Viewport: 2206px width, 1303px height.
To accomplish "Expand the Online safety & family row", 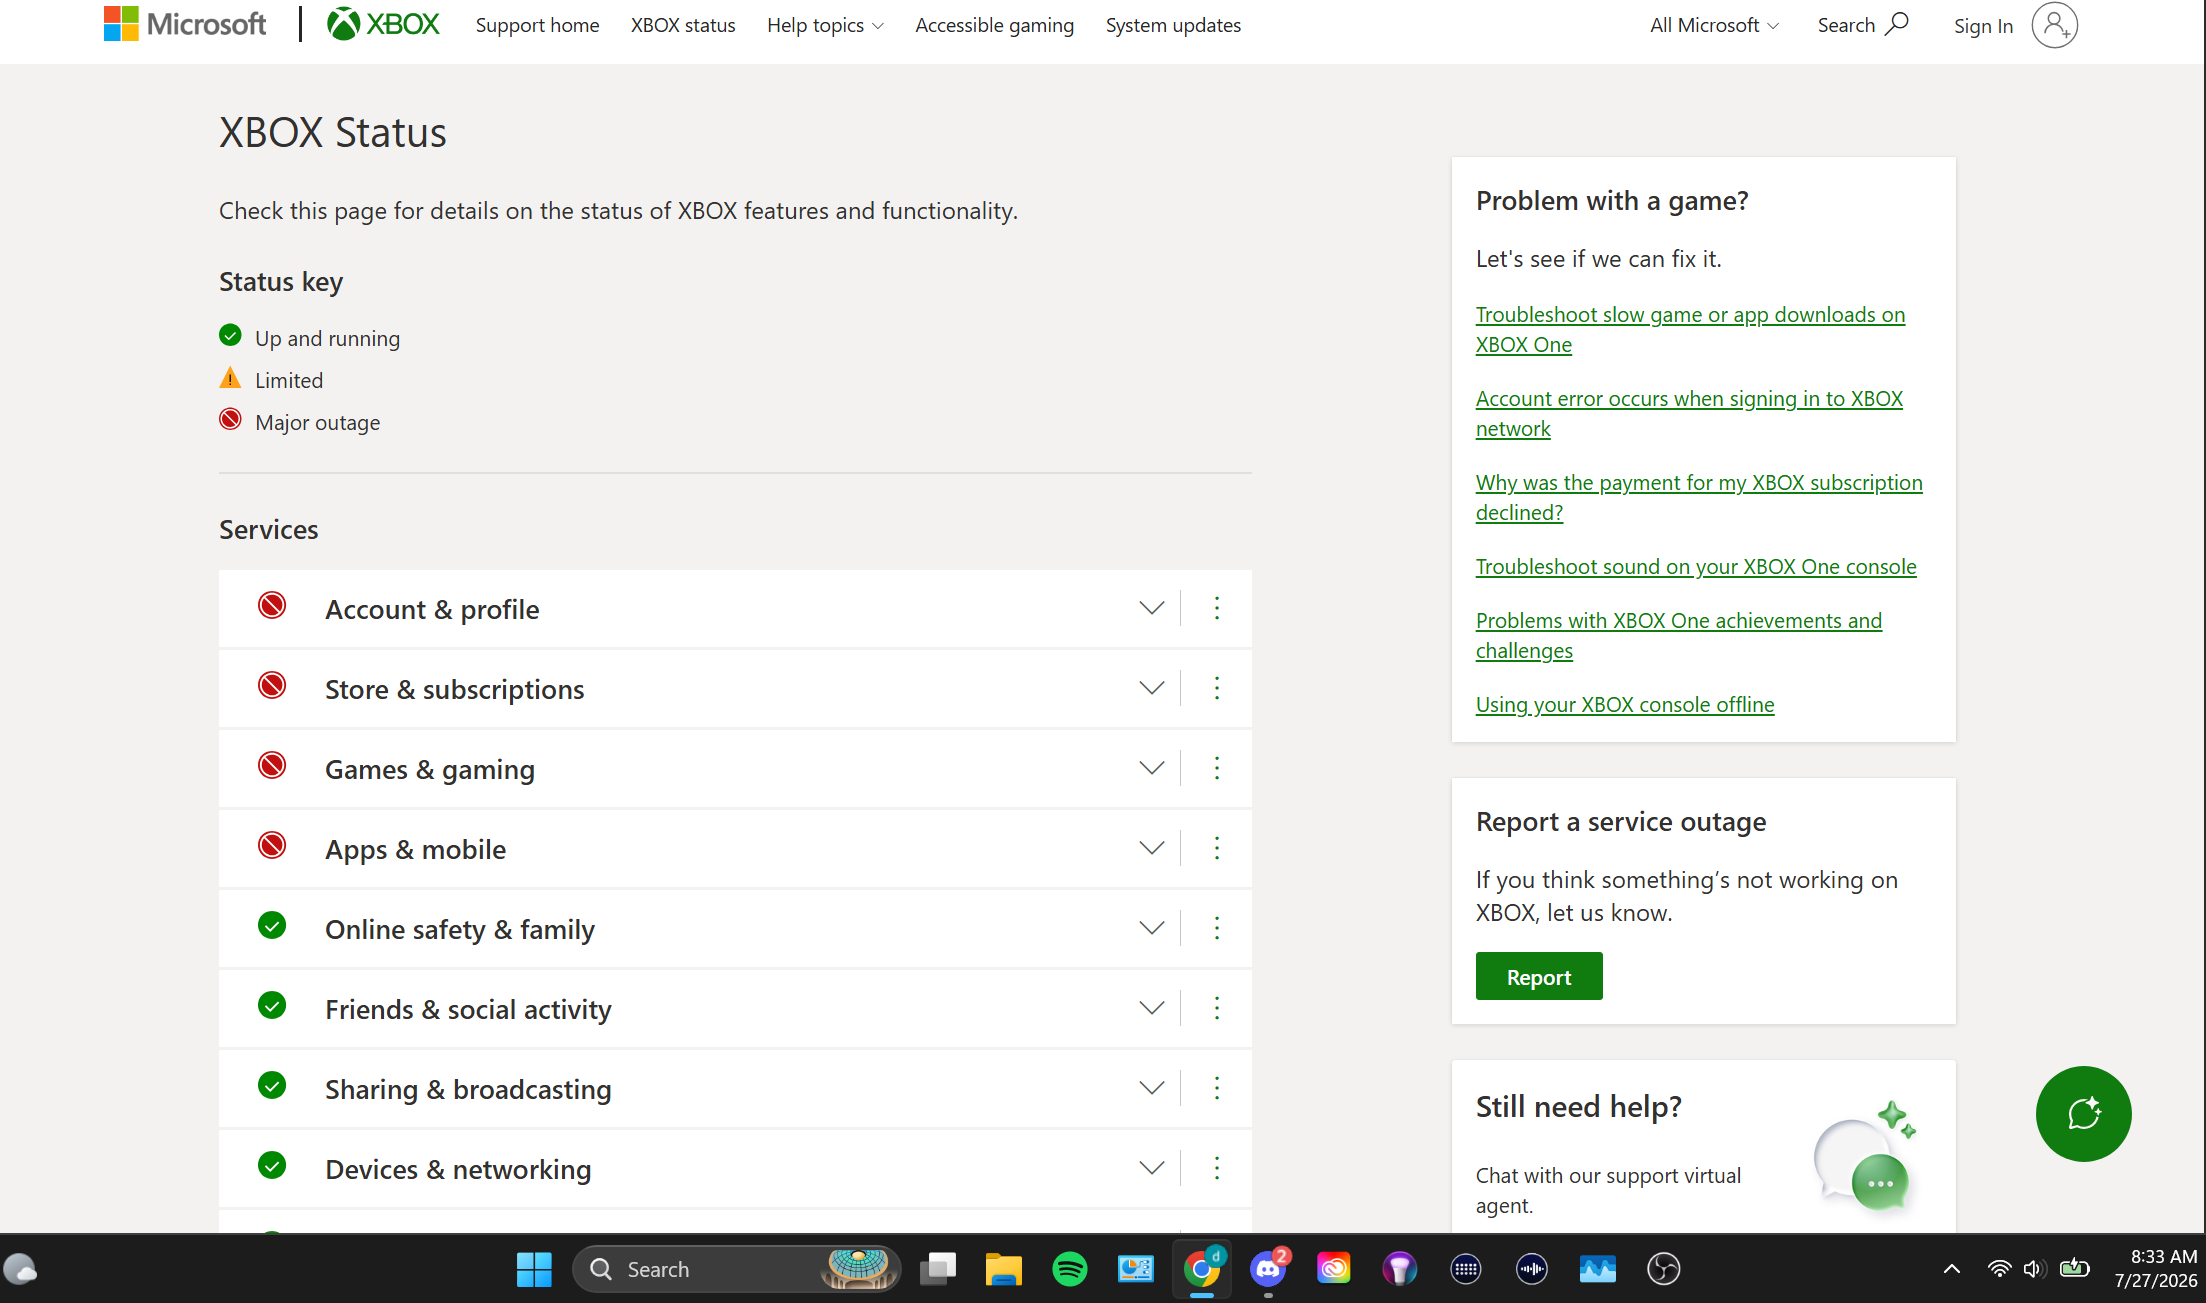I will (1152, 928).
